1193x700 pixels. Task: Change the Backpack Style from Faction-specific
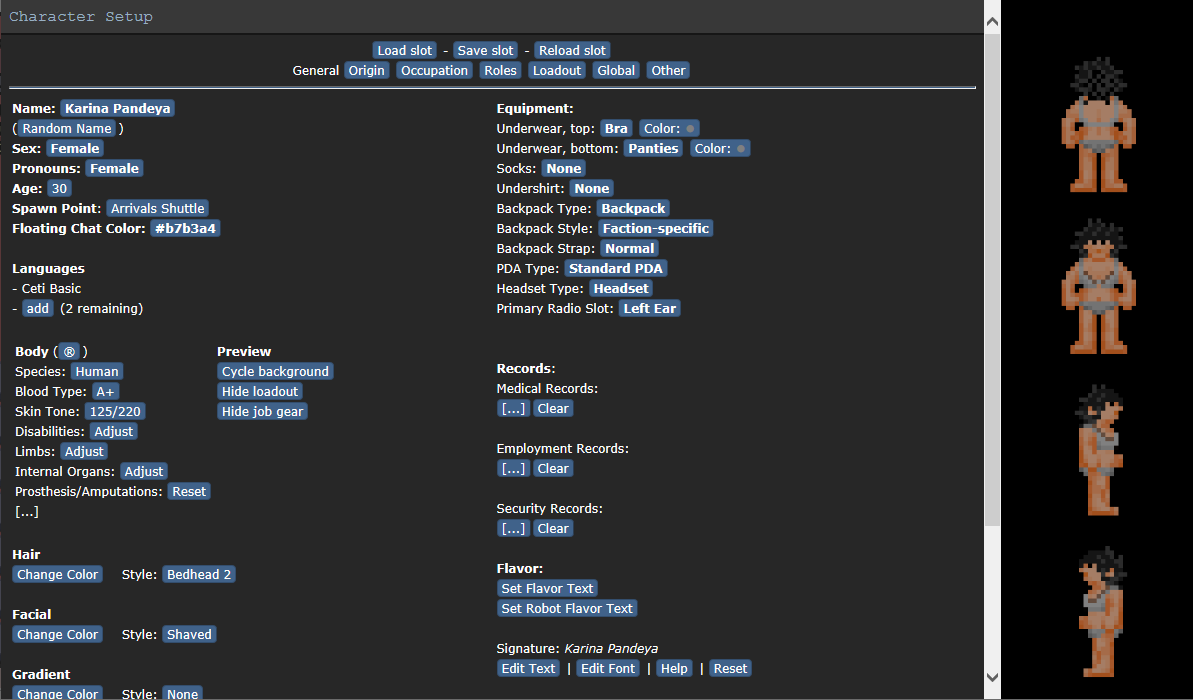(655, 228)
